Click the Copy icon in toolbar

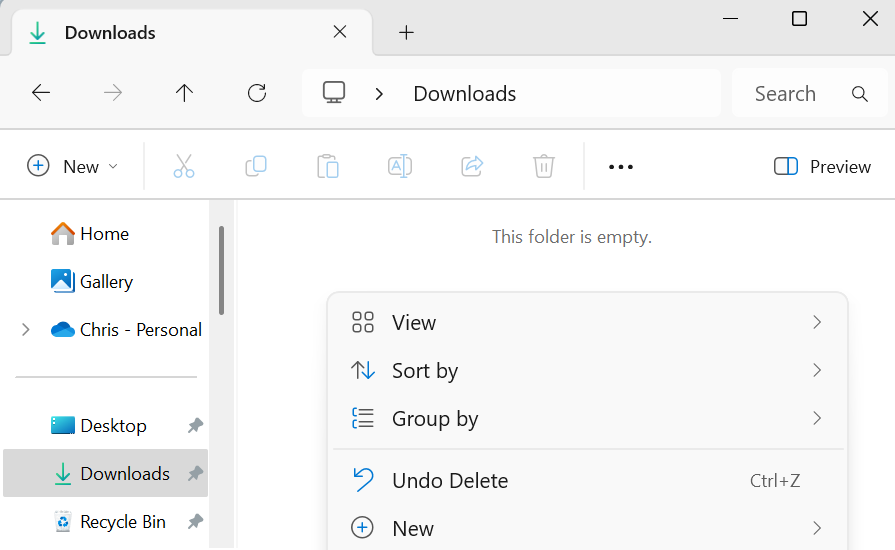pos(256,166)
